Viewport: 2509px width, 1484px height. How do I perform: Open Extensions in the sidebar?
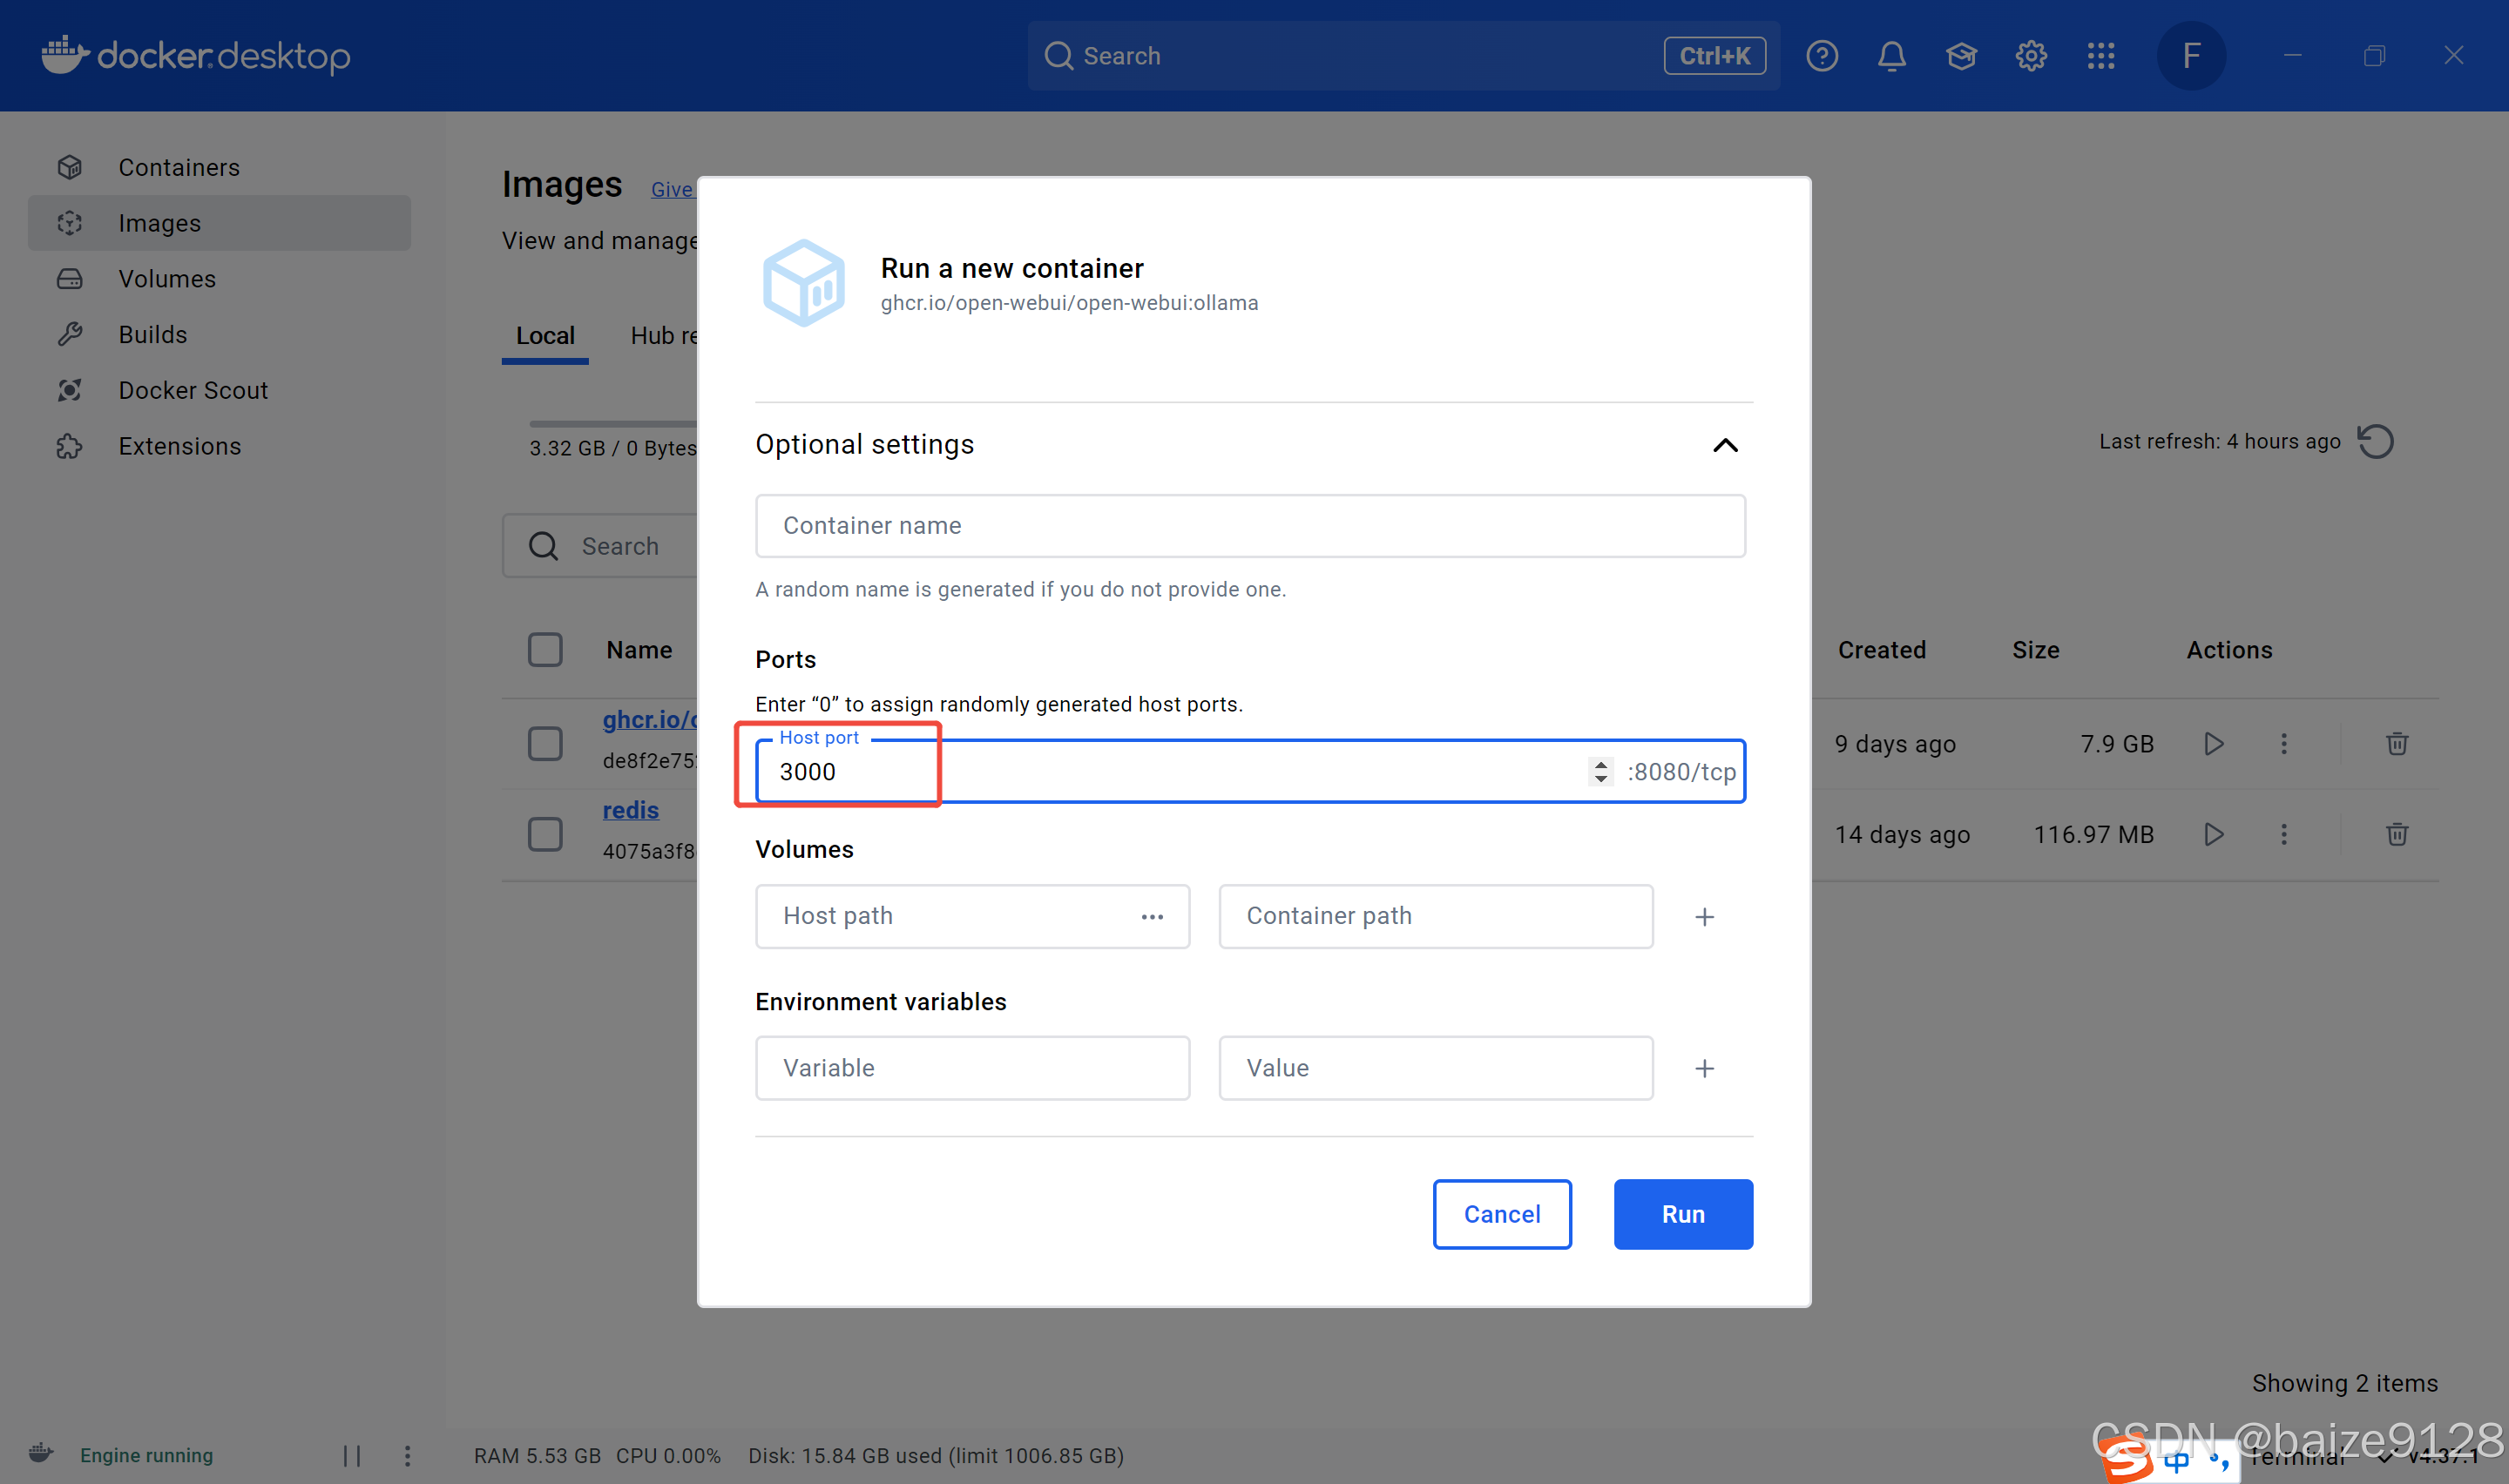(219, 446)
